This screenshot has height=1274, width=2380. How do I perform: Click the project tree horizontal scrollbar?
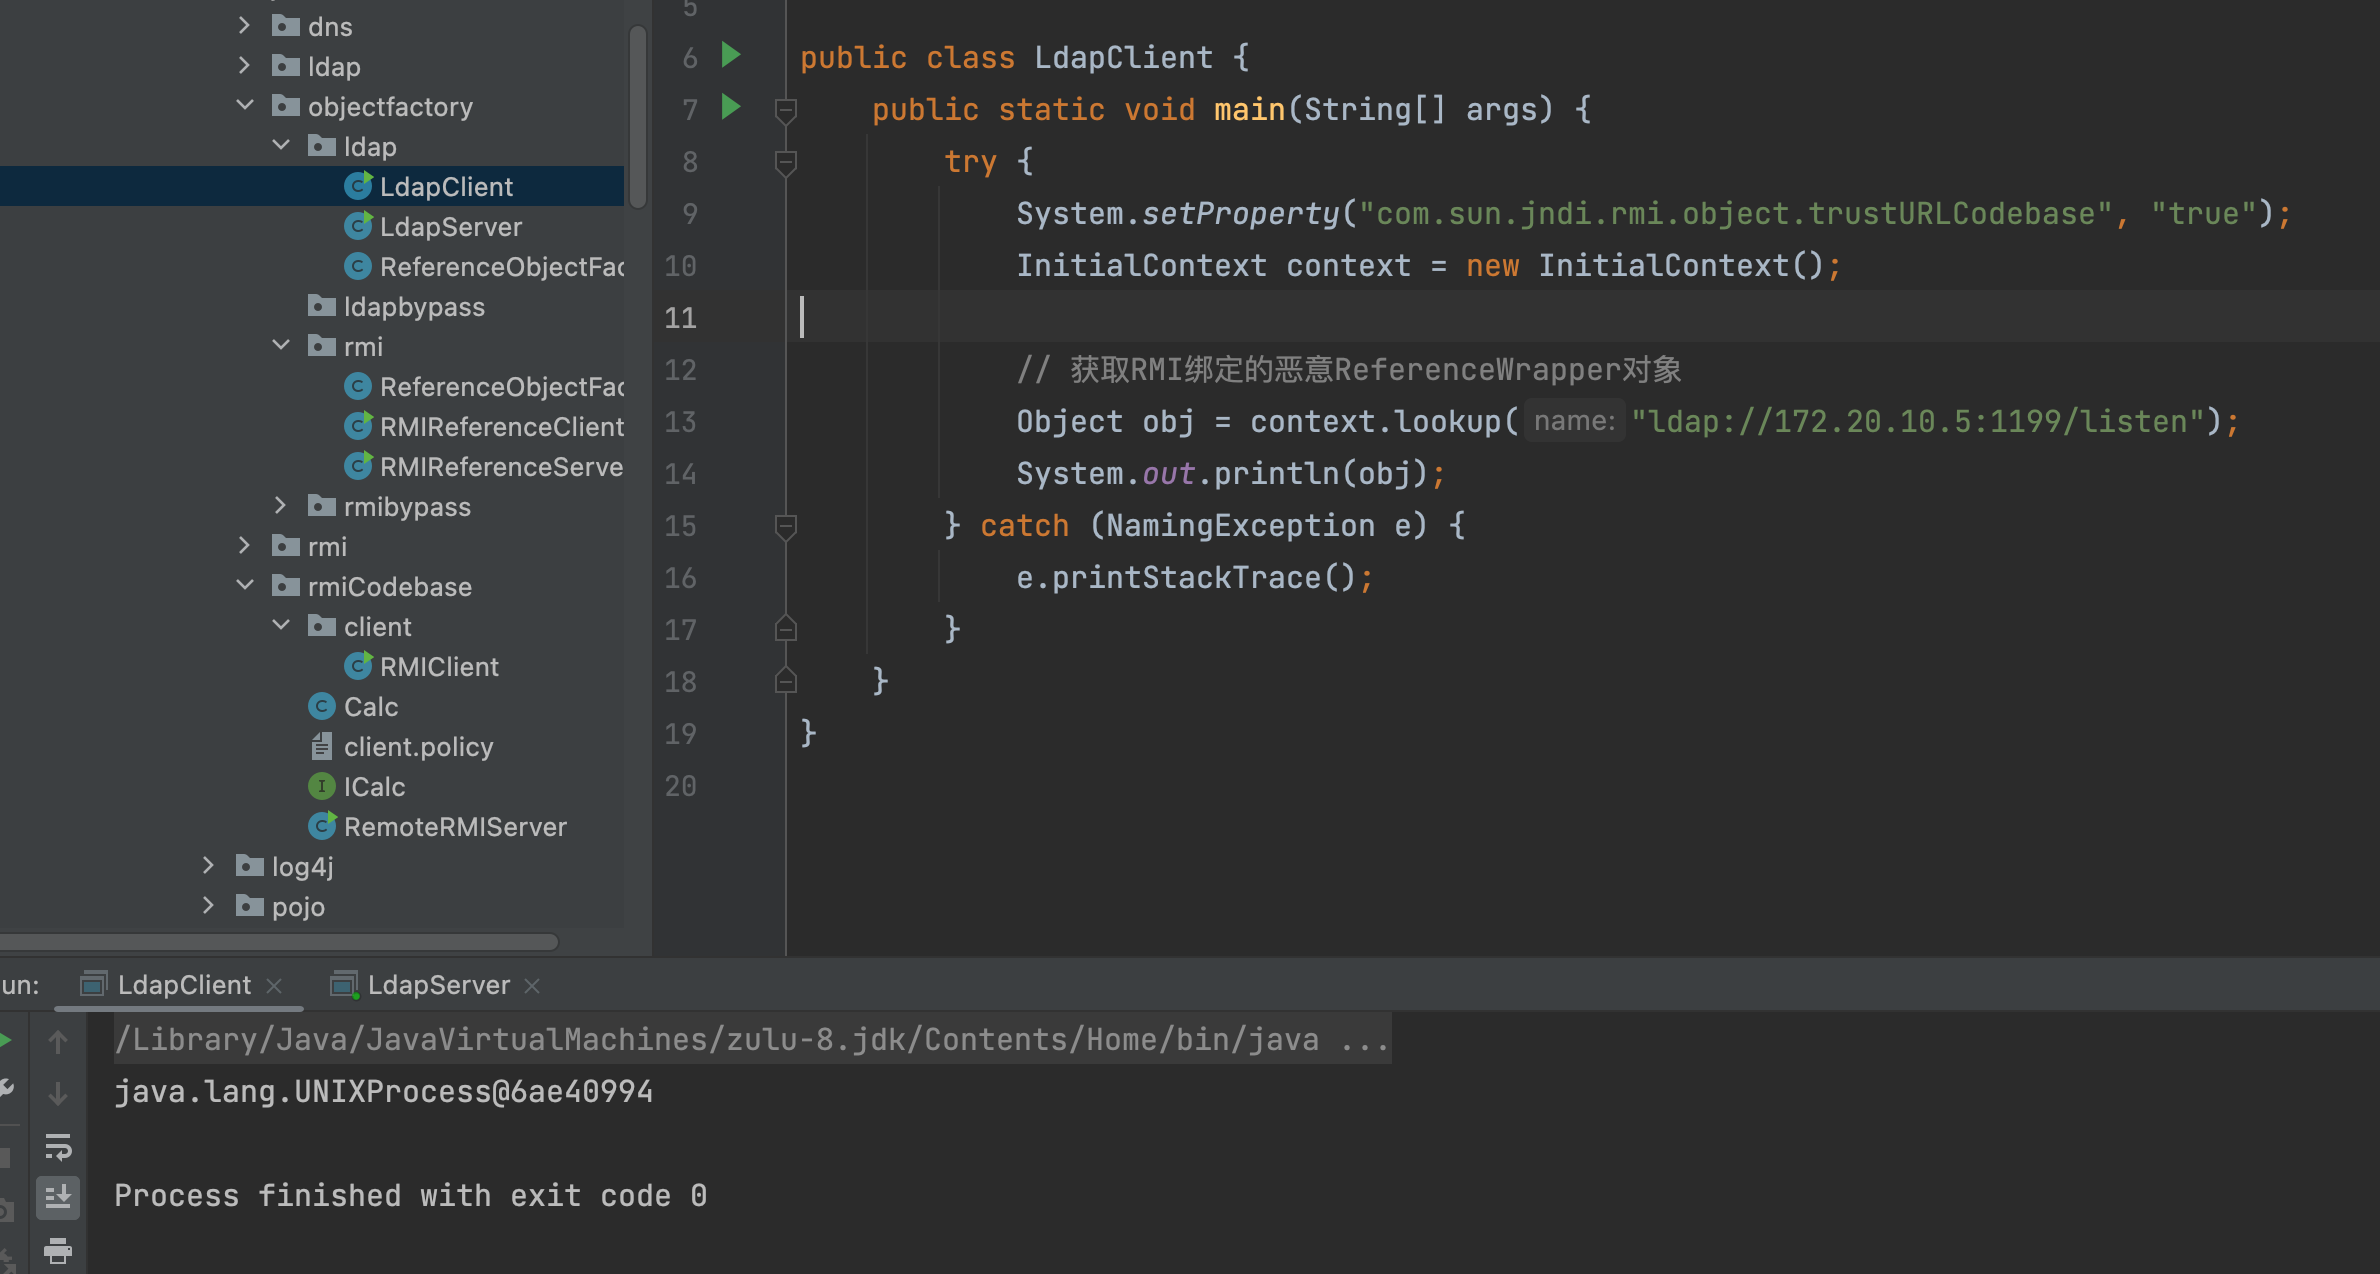[x=280, y=941]
